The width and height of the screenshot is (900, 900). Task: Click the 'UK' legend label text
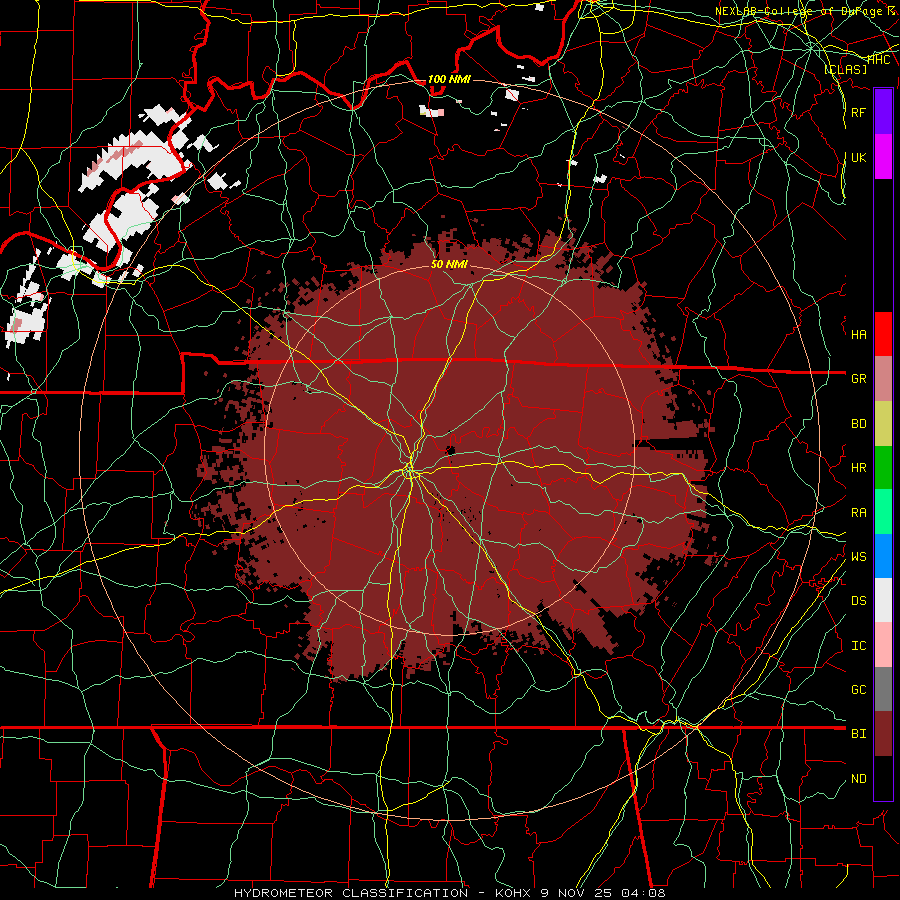(x=858, y=157)
